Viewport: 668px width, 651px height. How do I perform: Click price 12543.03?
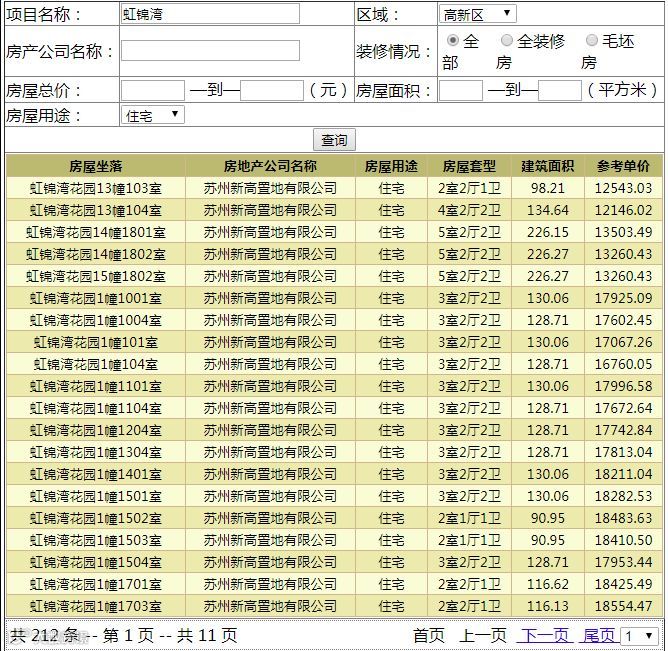coord(623,188)
